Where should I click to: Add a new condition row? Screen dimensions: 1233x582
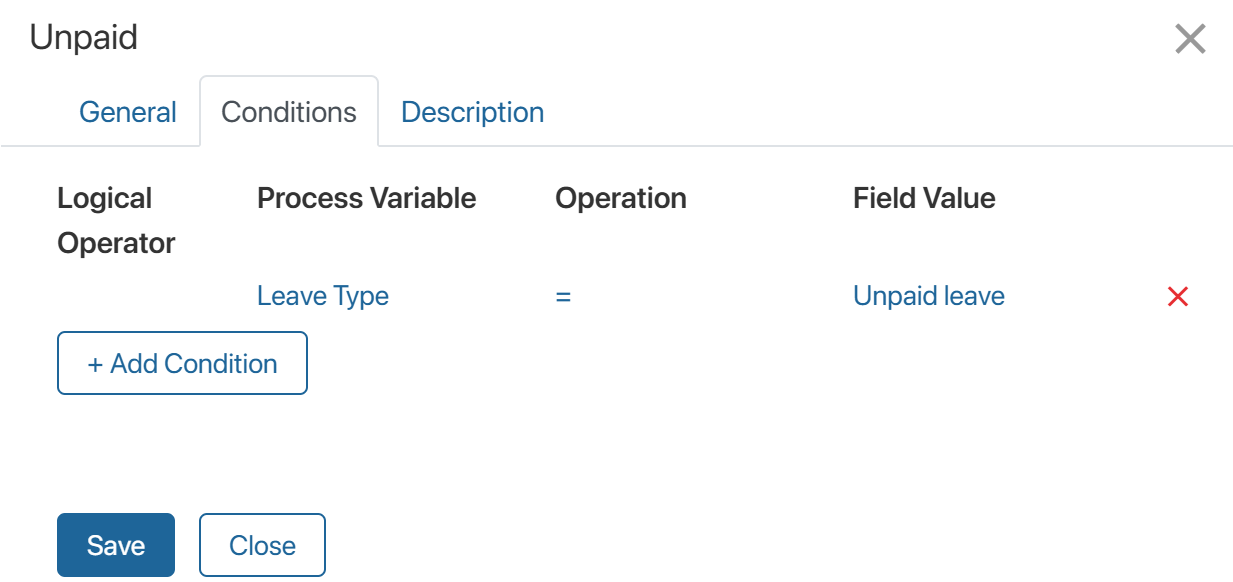point(182,364)
